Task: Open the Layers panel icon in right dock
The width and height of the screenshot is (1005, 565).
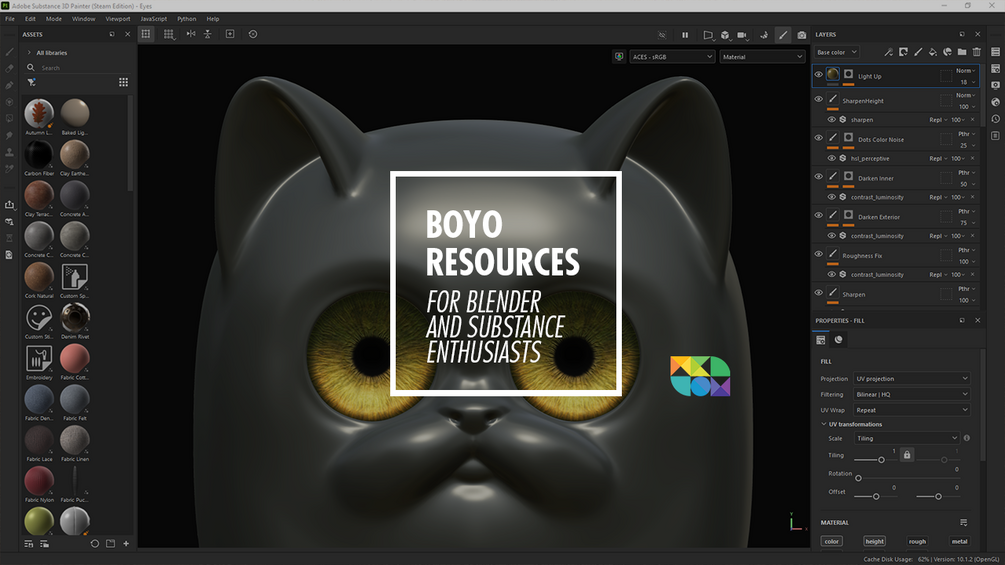Action: [x=995, y=52]
